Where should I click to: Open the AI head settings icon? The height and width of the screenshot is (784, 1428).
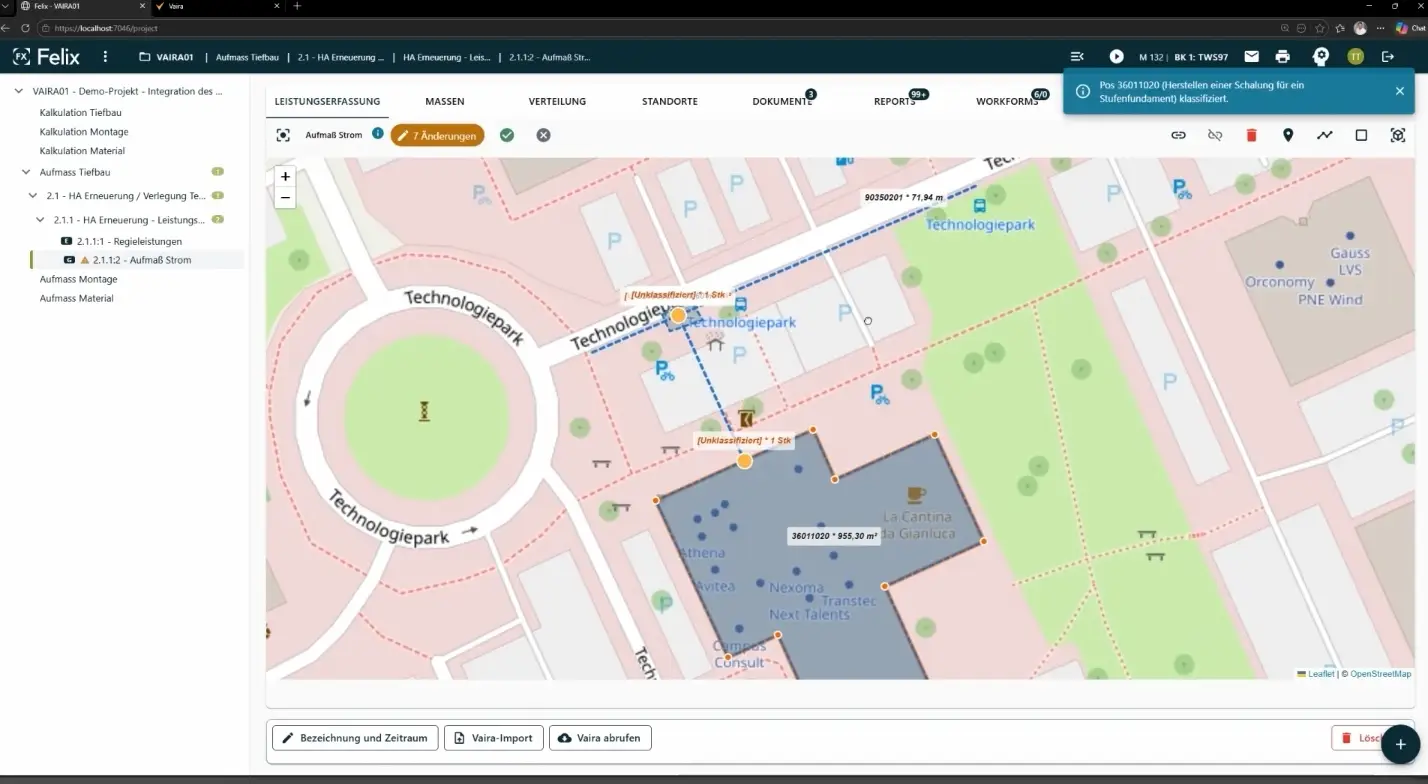tap(1320, 57)
